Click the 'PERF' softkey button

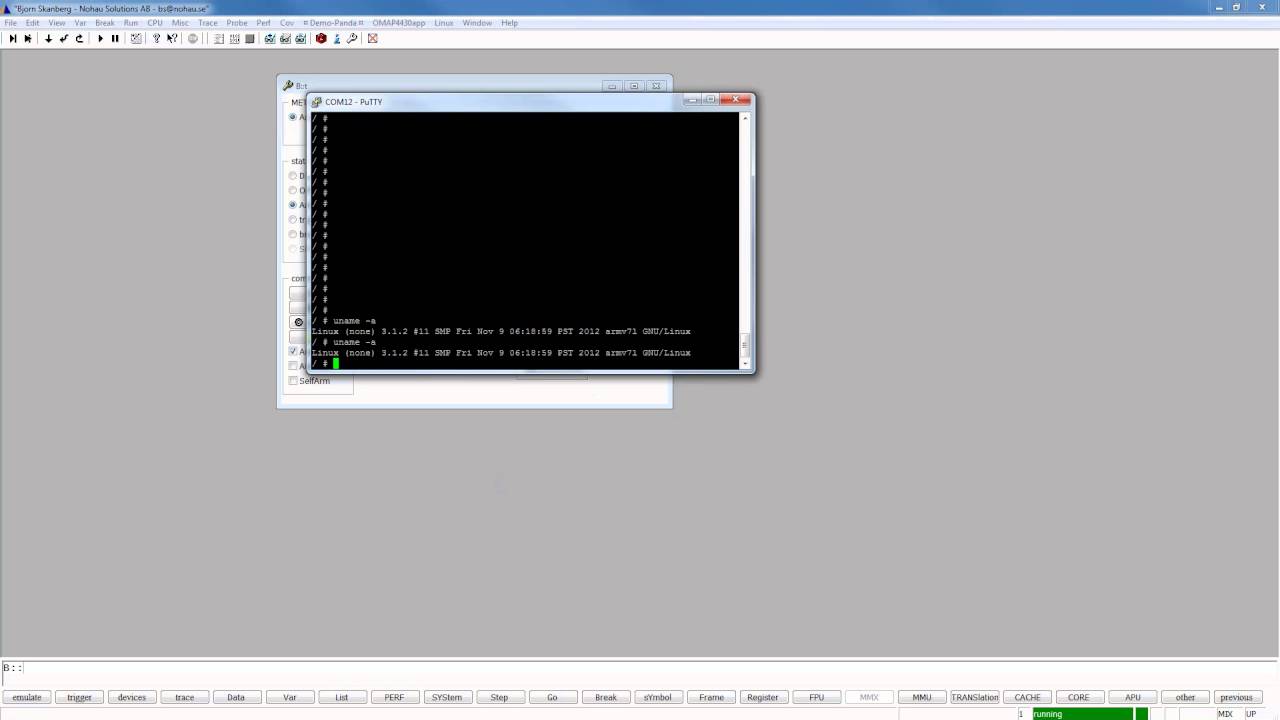pos(394,697)
